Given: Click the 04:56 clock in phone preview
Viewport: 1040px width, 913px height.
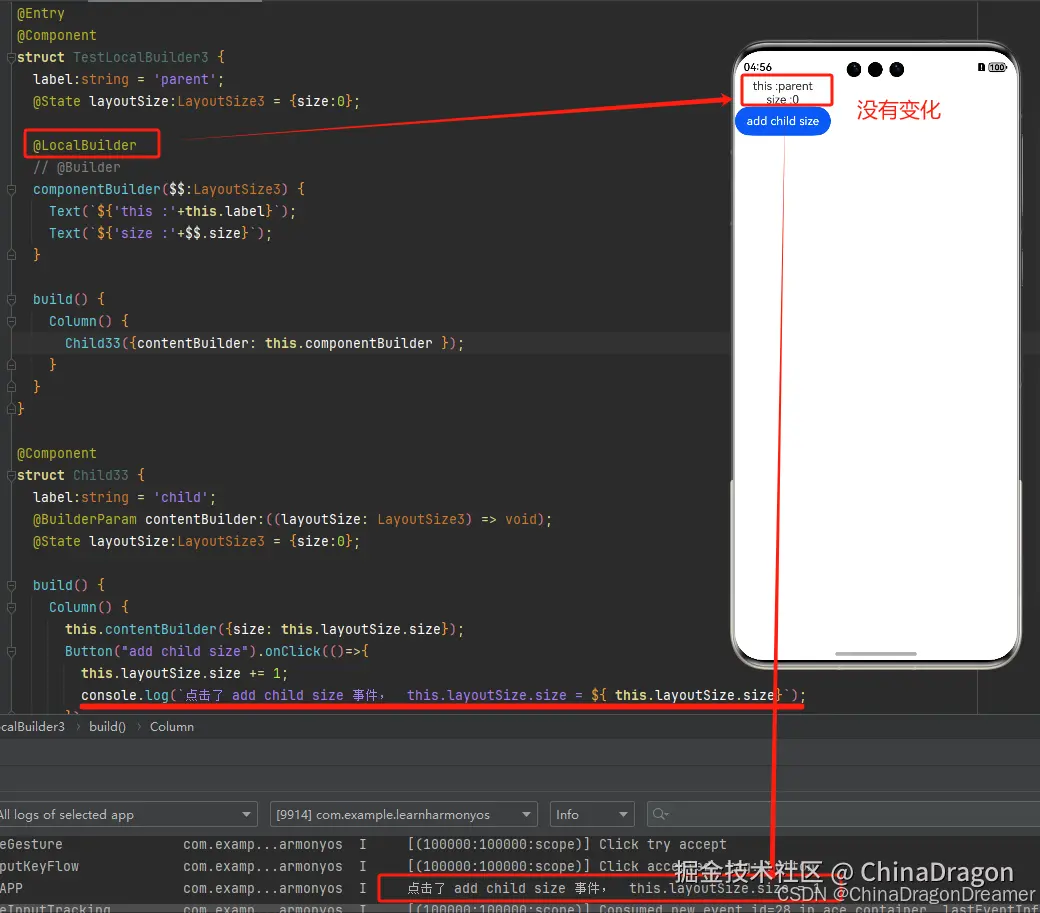Looking at the screenshot, I should click(757, 67).
